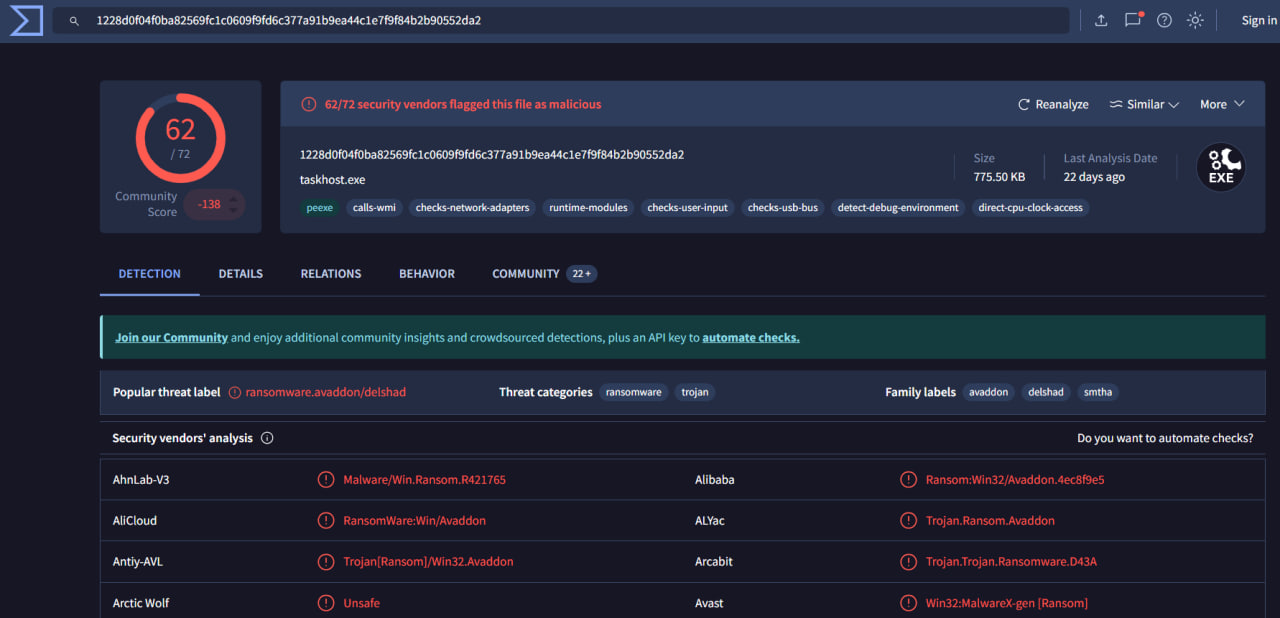Follow the automate checks link

750,338
